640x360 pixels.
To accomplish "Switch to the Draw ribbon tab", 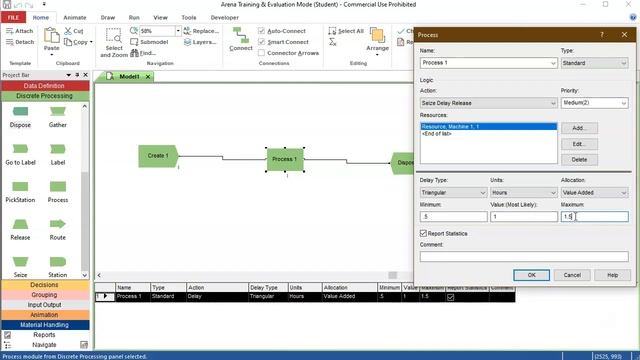I will pyautogui.click(x=108, y=18).
